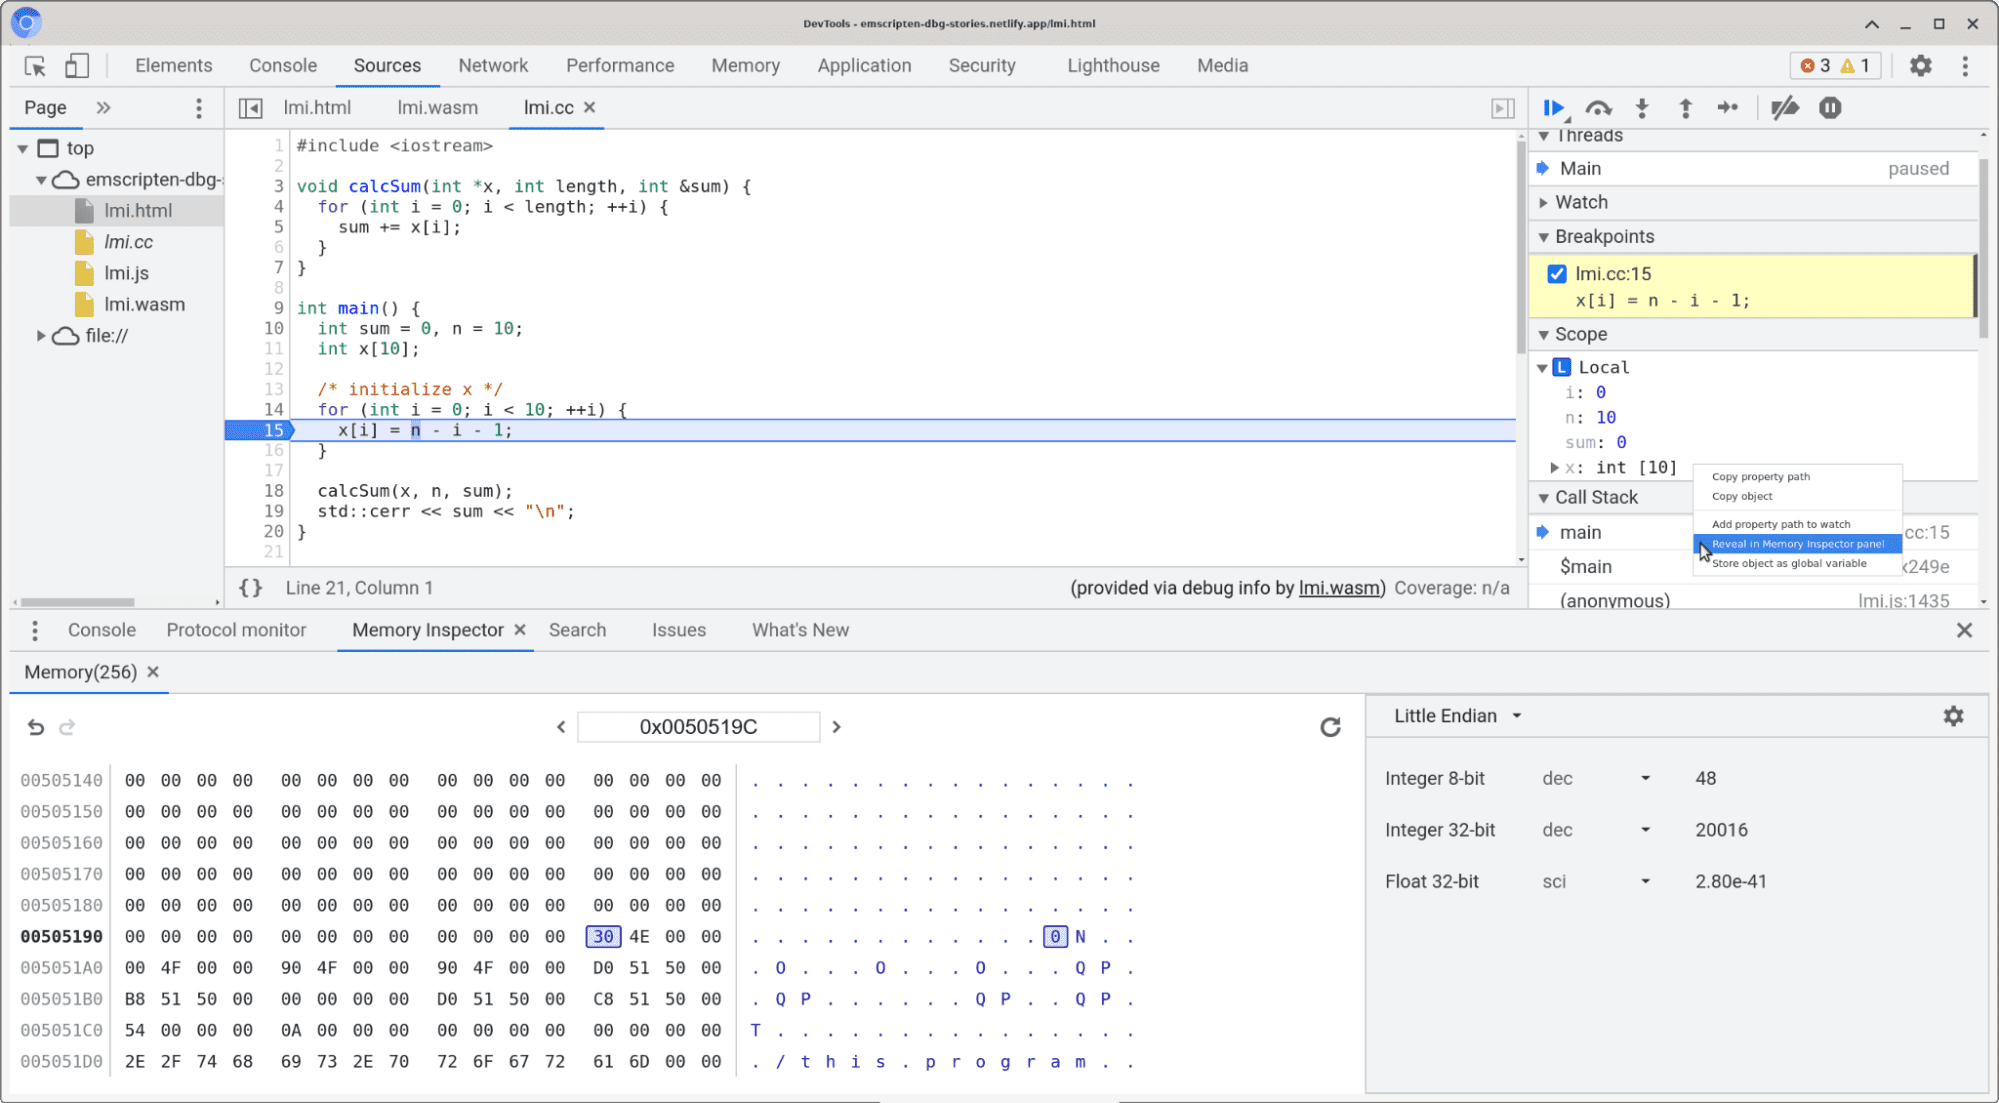Click the memory address input field
This screenshot has width=1999, height=1103.
click(698, 727)
